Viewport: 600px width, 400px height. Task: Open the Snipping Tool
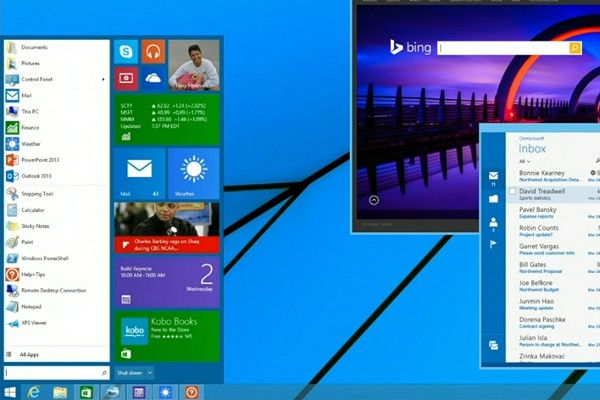[x=57, y=194]
